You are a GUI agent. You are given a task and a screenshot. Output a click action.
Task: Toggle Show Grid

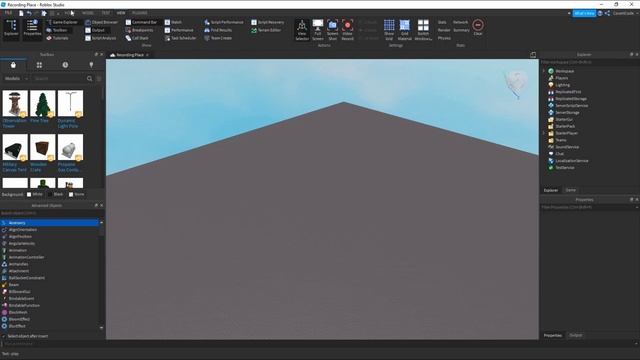[389, 30]
